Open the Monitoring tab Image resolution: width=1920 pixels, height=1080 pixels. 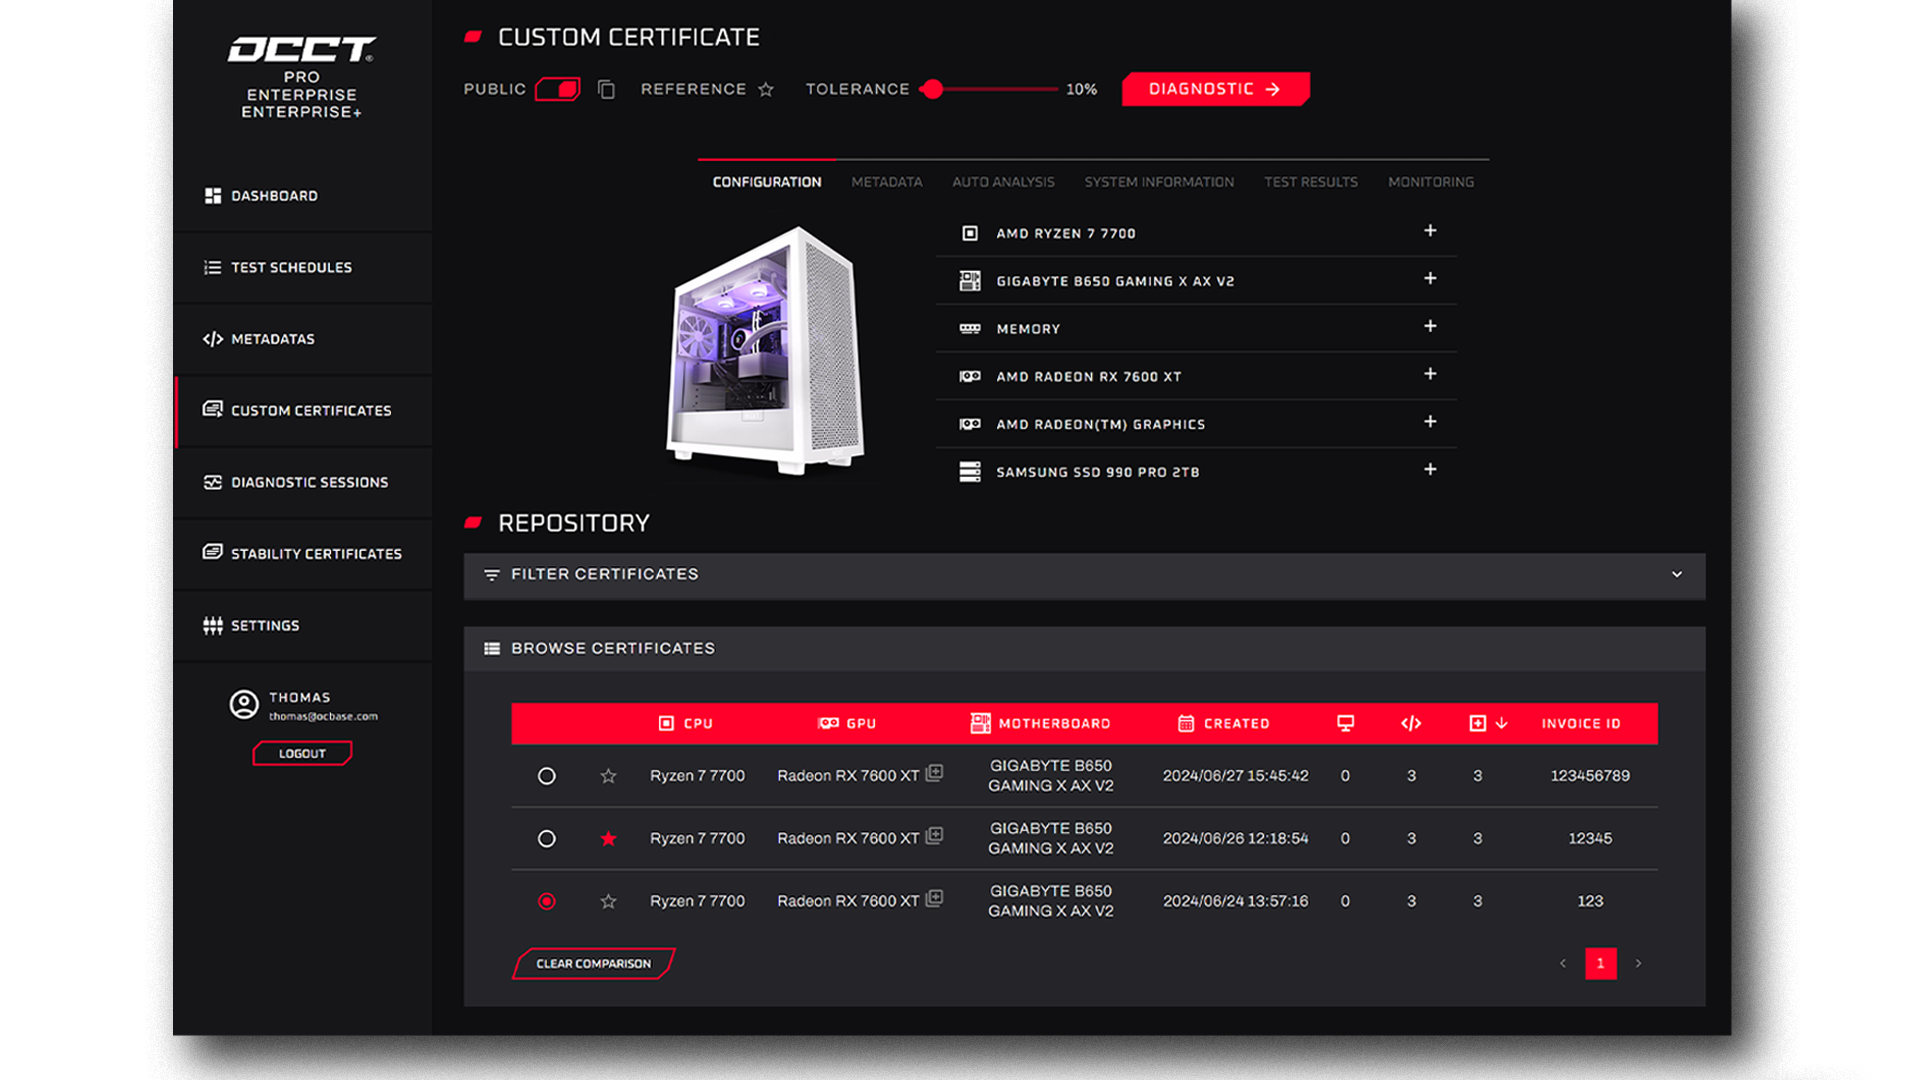pyautogui.click(x=1431, y=182)
